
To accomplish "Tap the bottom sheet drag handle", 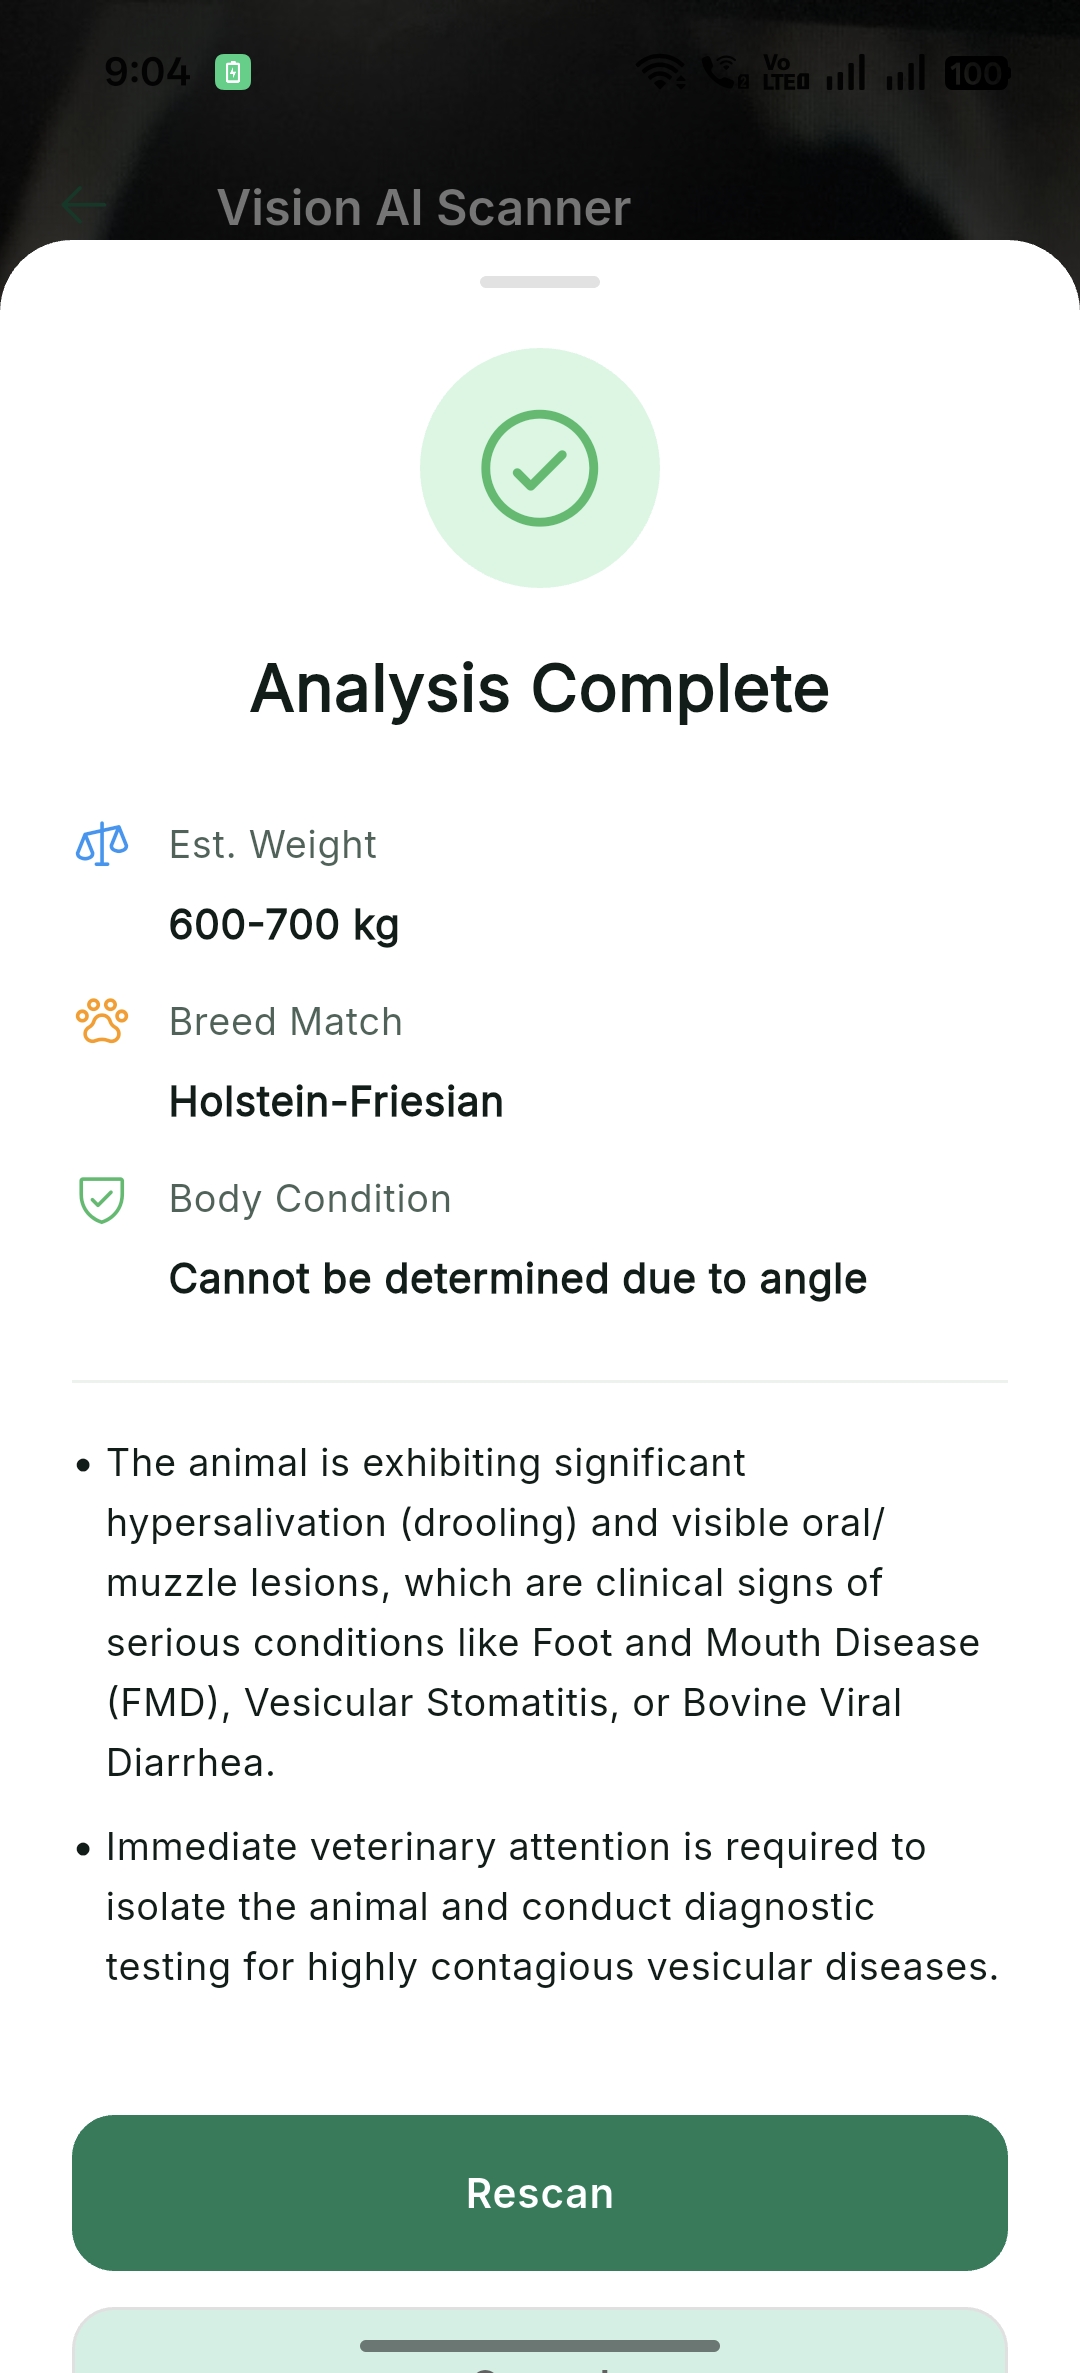I will pos(540,282).
